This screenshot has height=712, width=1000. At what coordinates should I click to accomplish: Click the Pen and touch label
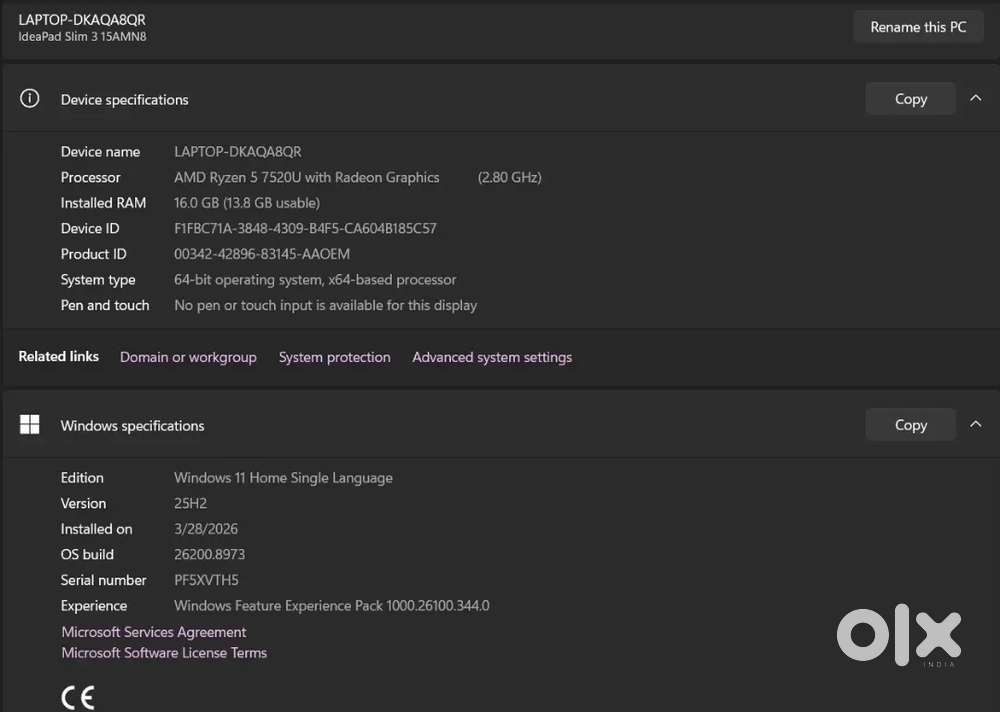pos(105,306)
